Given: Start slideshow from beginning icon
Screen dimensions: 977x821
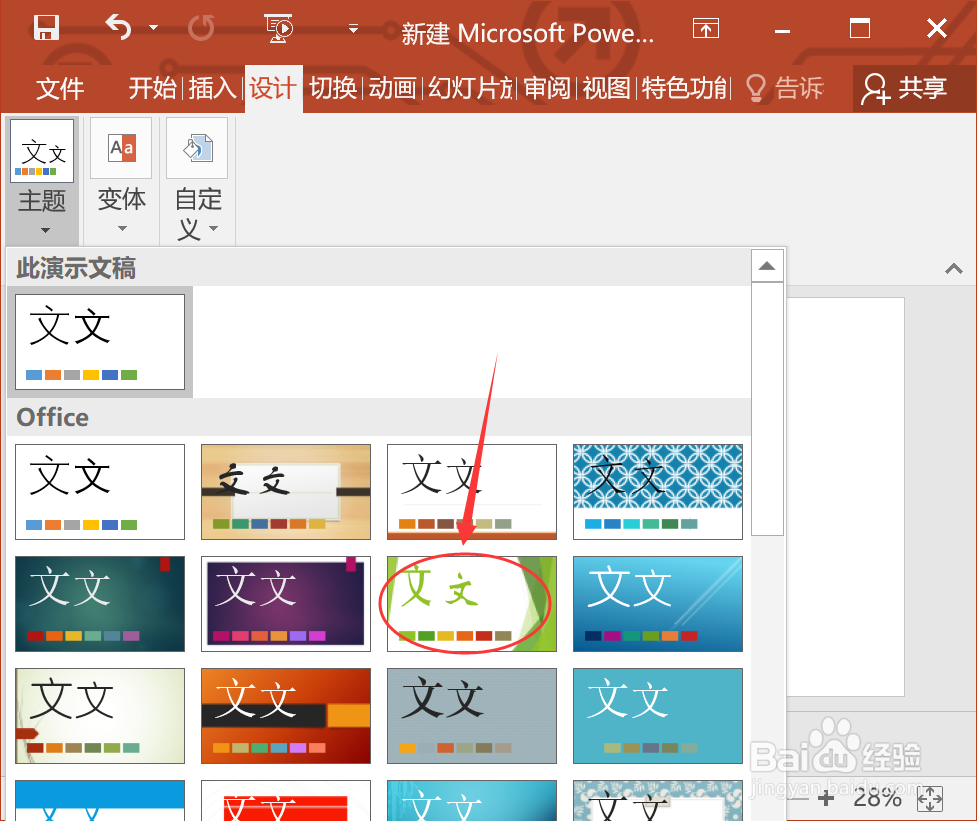Looking at the screenshot, I should (x=279, y=28).
